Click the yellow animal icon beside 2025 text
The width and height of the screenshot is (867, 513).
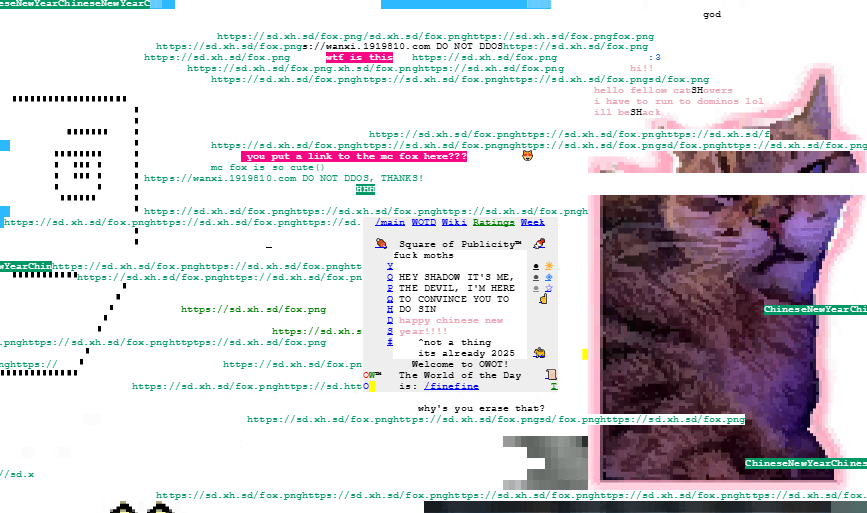click(540, 352)
